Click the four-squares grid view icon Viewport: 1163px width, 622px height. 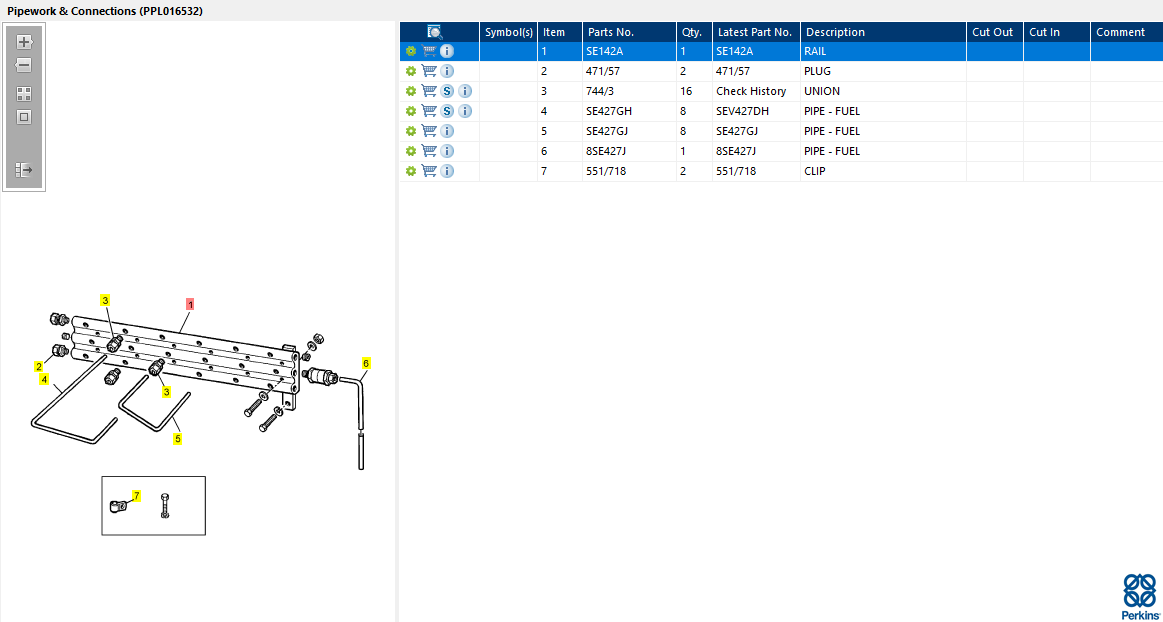tap(24, 94)
